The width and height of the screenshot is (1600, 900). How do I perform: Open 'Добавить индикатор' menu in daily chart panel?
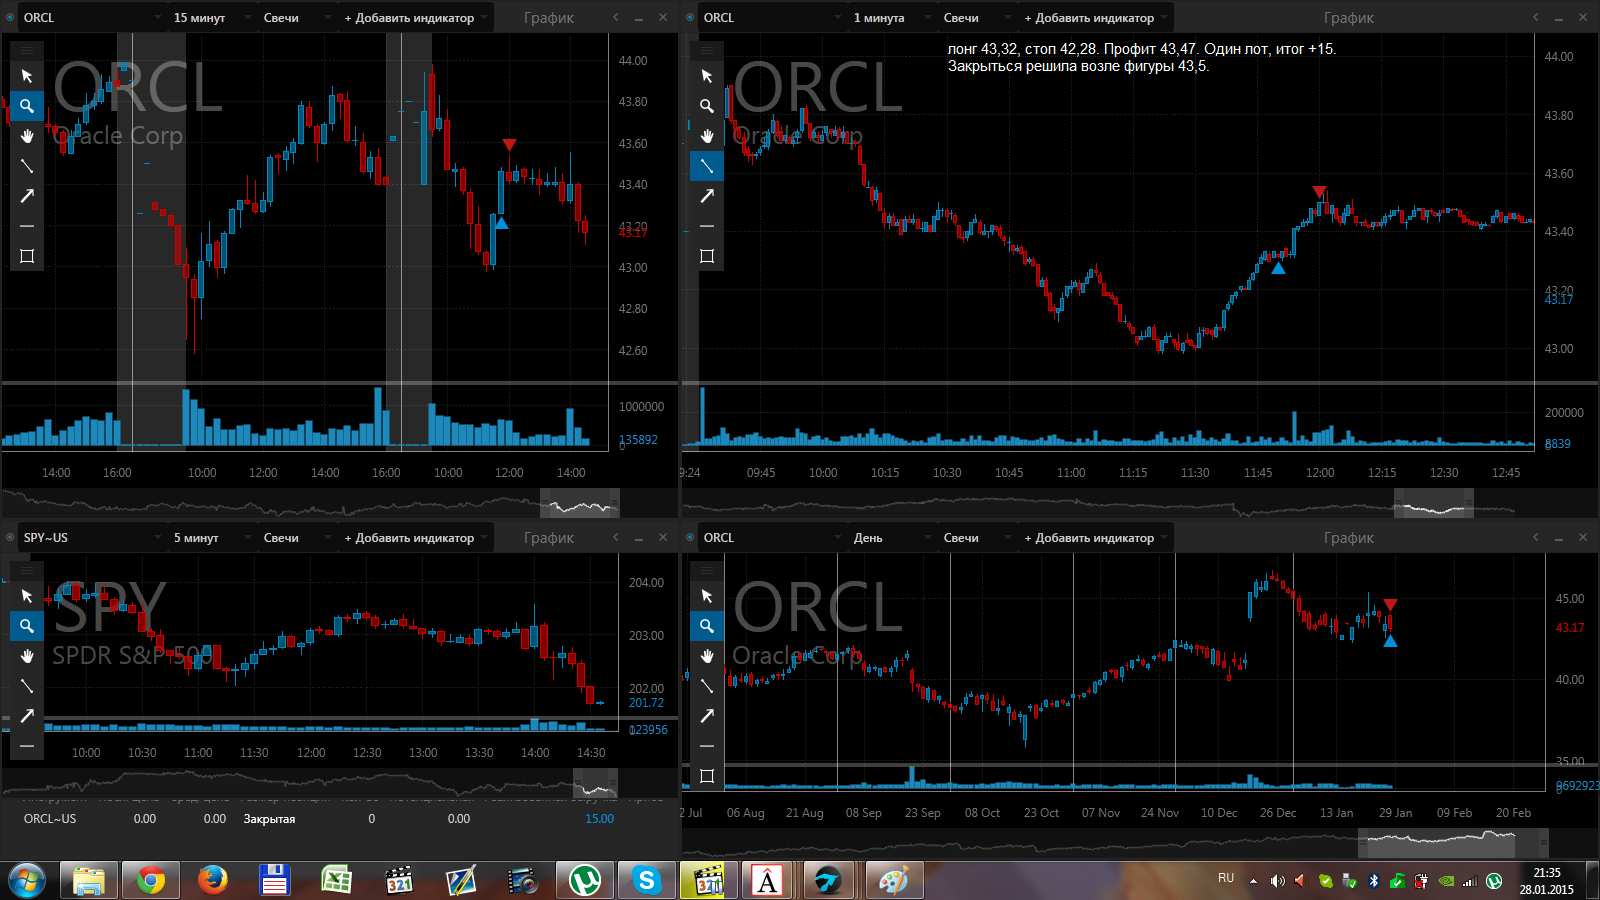pos(1096,538)
